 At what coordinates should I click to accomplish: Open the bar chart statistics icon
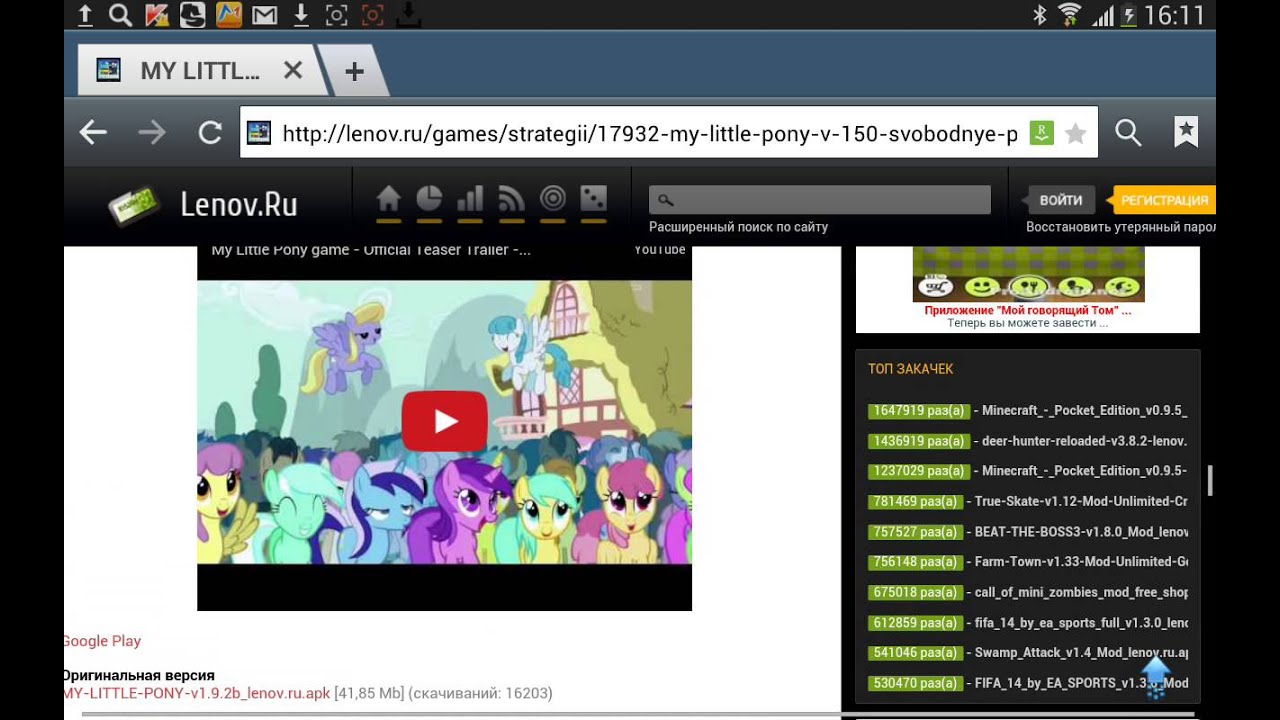[x=470, y=200]
